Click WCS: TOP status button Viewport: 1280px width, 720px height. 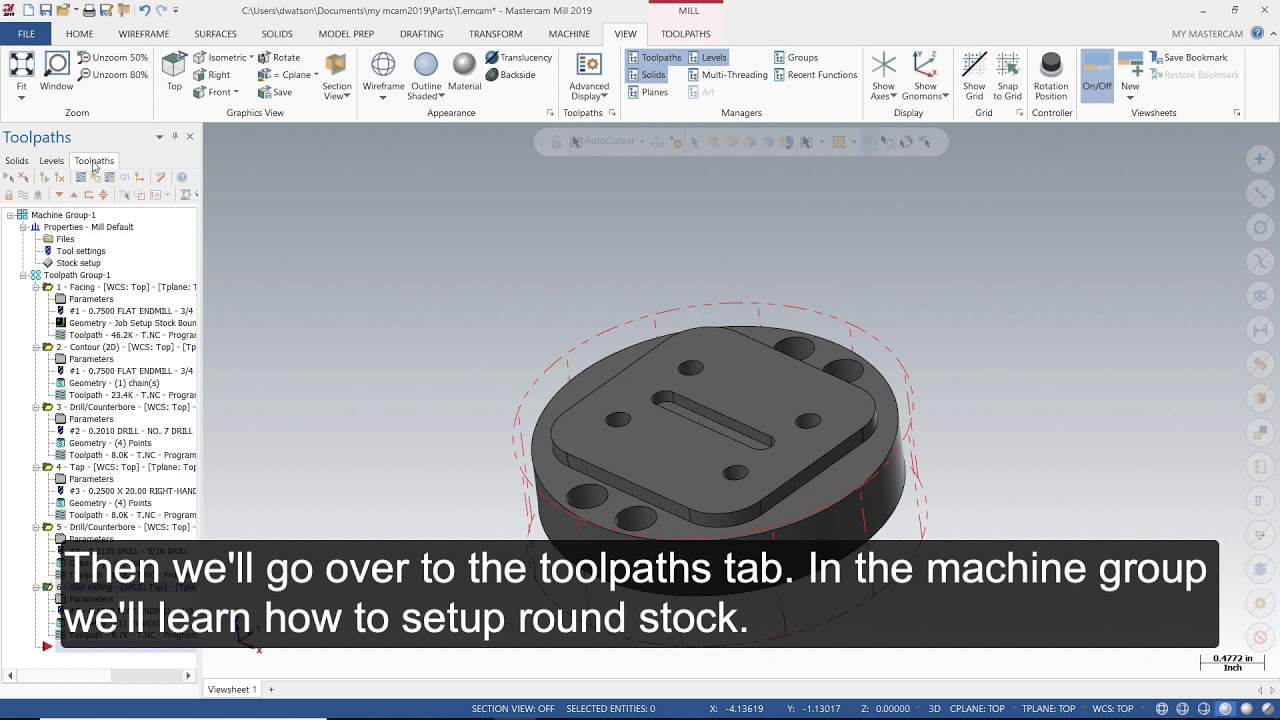[x=1112, y=709]
